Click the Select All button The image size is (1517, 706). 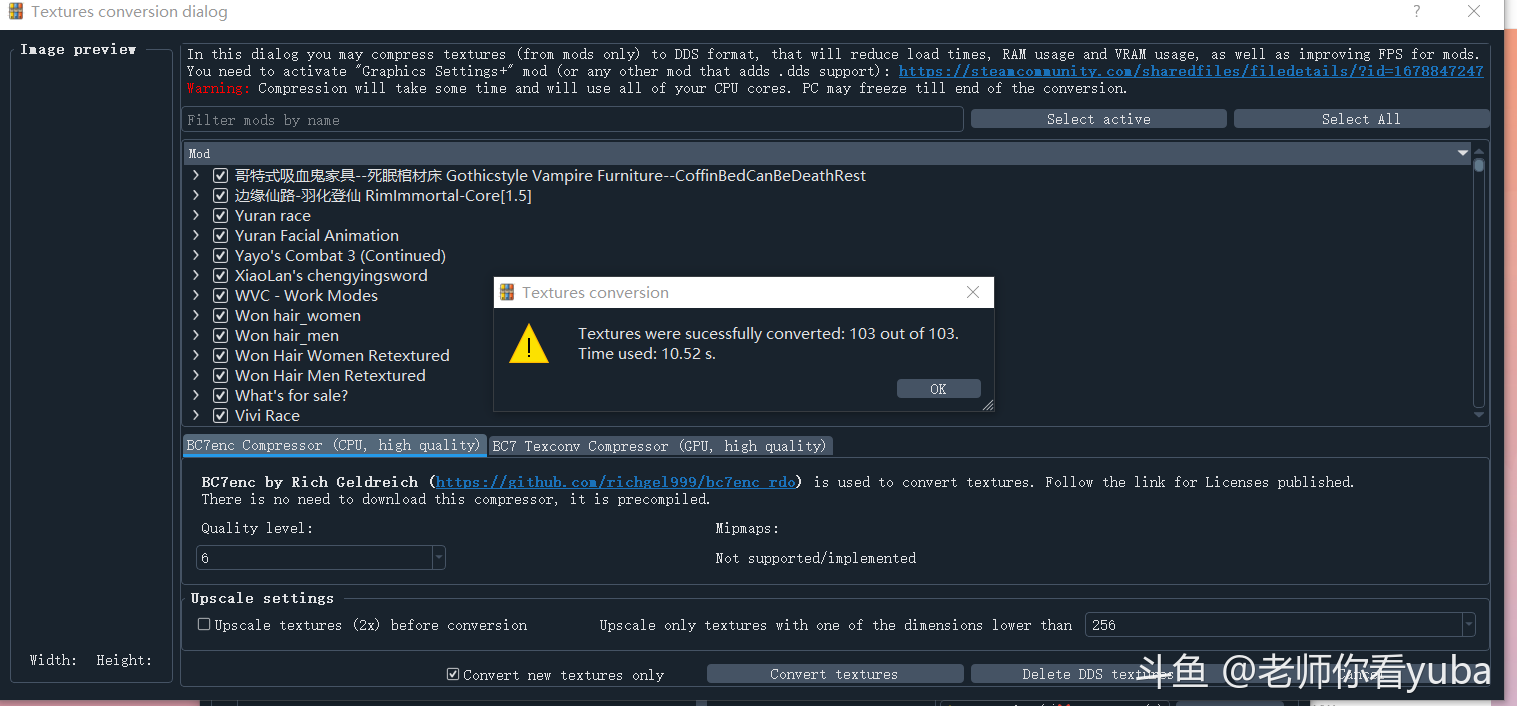1360,119
